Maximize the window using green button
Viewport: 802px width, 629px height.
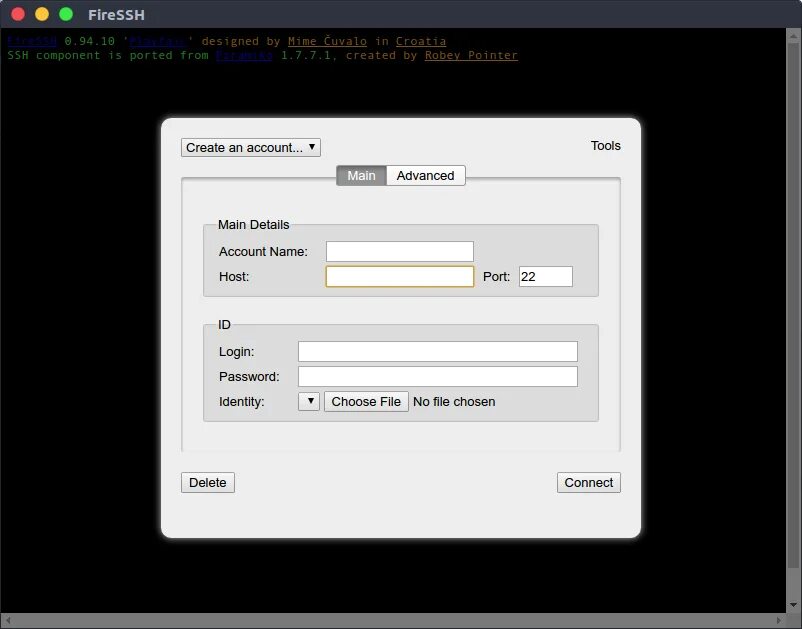(x=66, y=14)
